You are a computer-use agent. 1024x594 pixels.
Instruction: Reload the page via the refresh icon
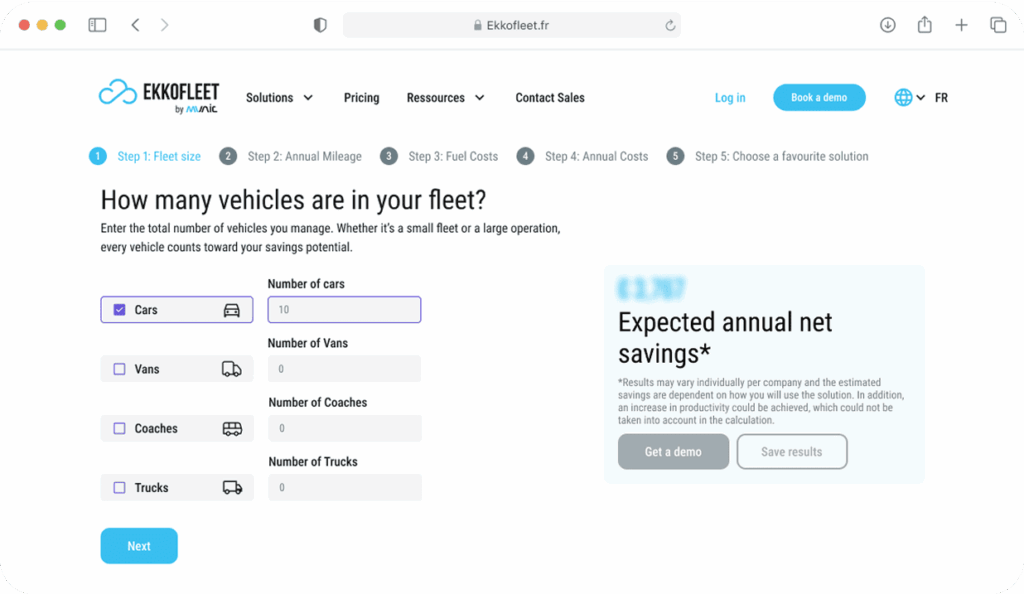point(670,25)
